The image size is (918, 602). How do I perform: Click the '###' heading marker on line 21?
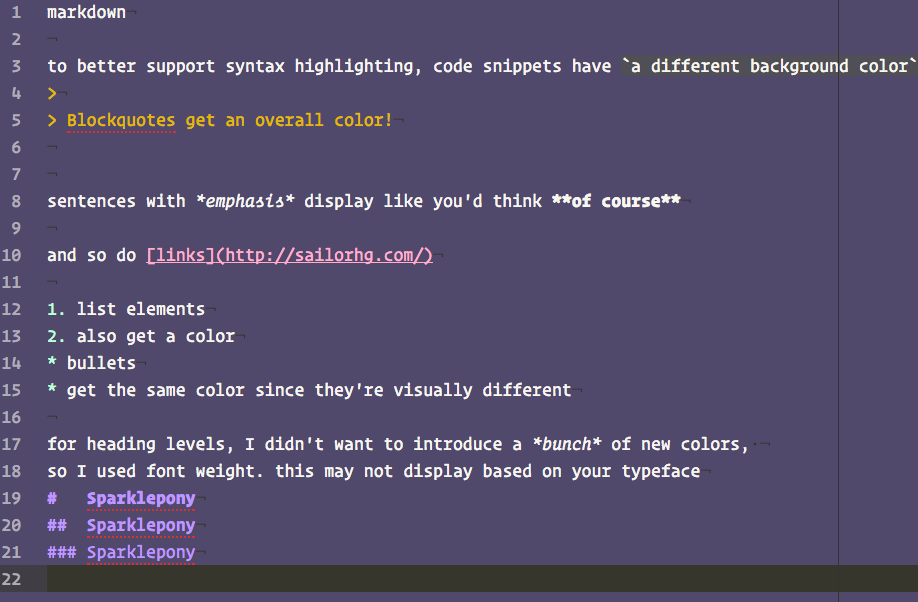coord(62,552)
